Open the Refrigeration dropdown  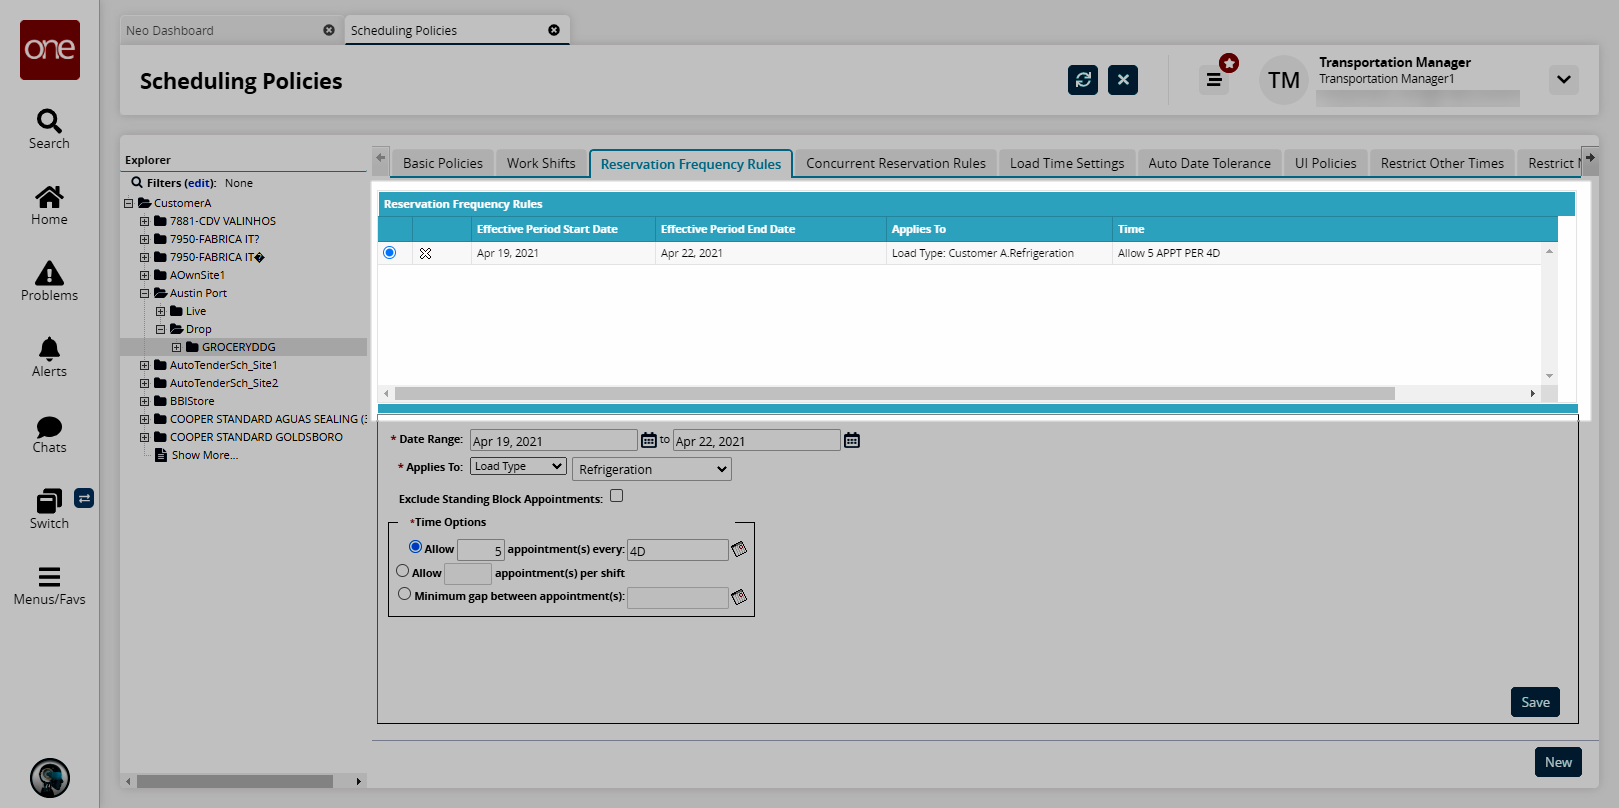point(651,469)
